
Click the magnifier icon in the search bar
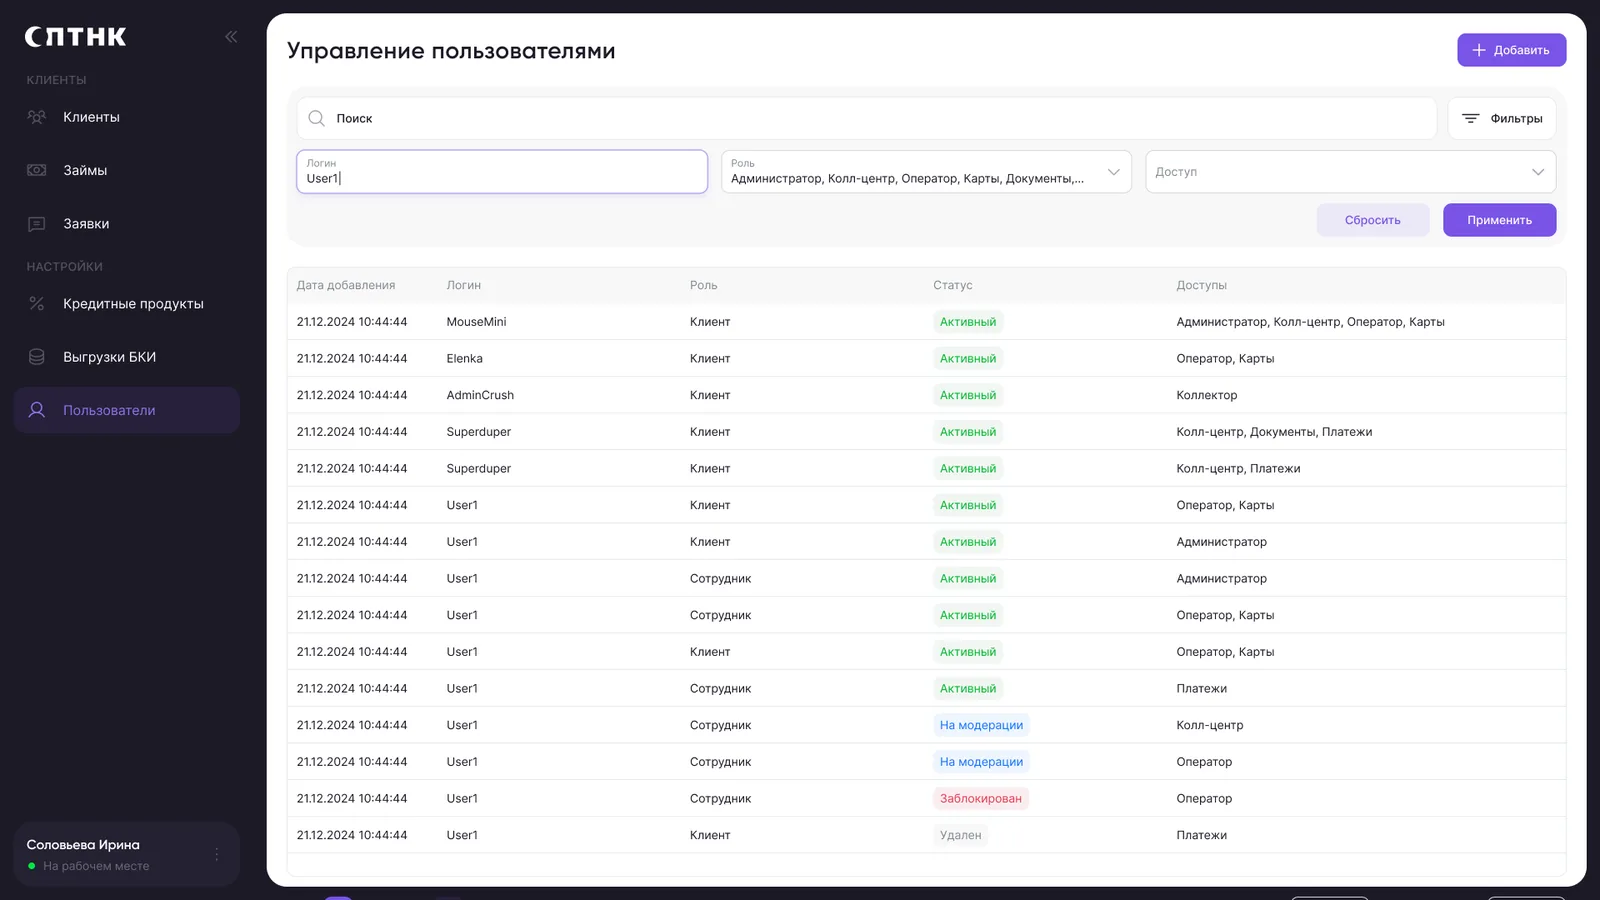[x=317, y=118]
